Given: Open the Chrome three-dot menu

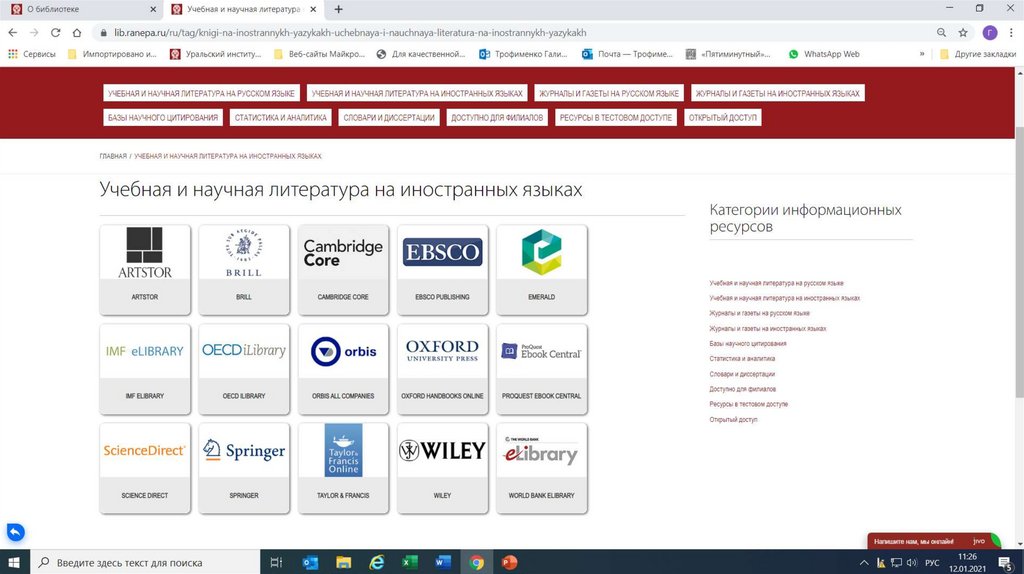Looking at the screenshot, I should click(1012, 33).
